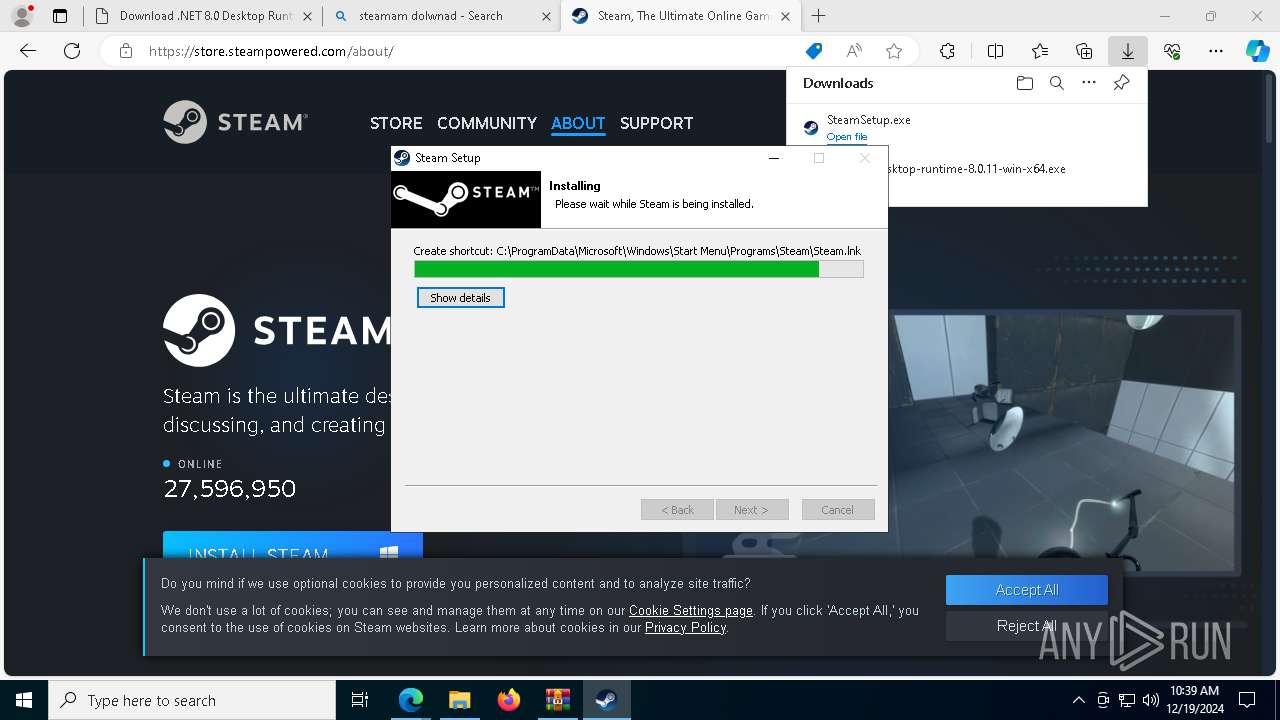
Task: Open File Explorer from the taskbar
Action: (x=460, y=700)
